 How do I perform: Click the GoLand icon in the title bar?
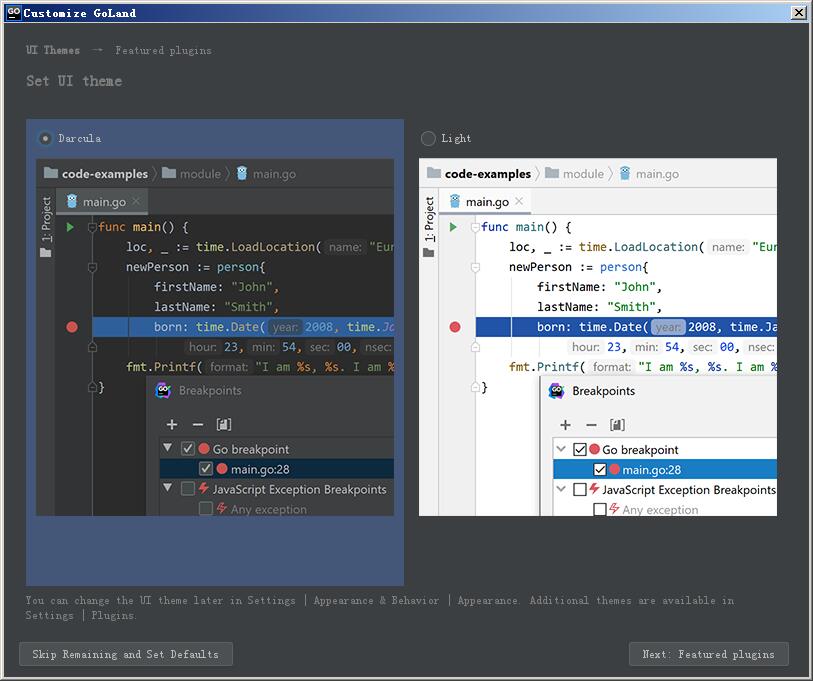click(13, 12)
